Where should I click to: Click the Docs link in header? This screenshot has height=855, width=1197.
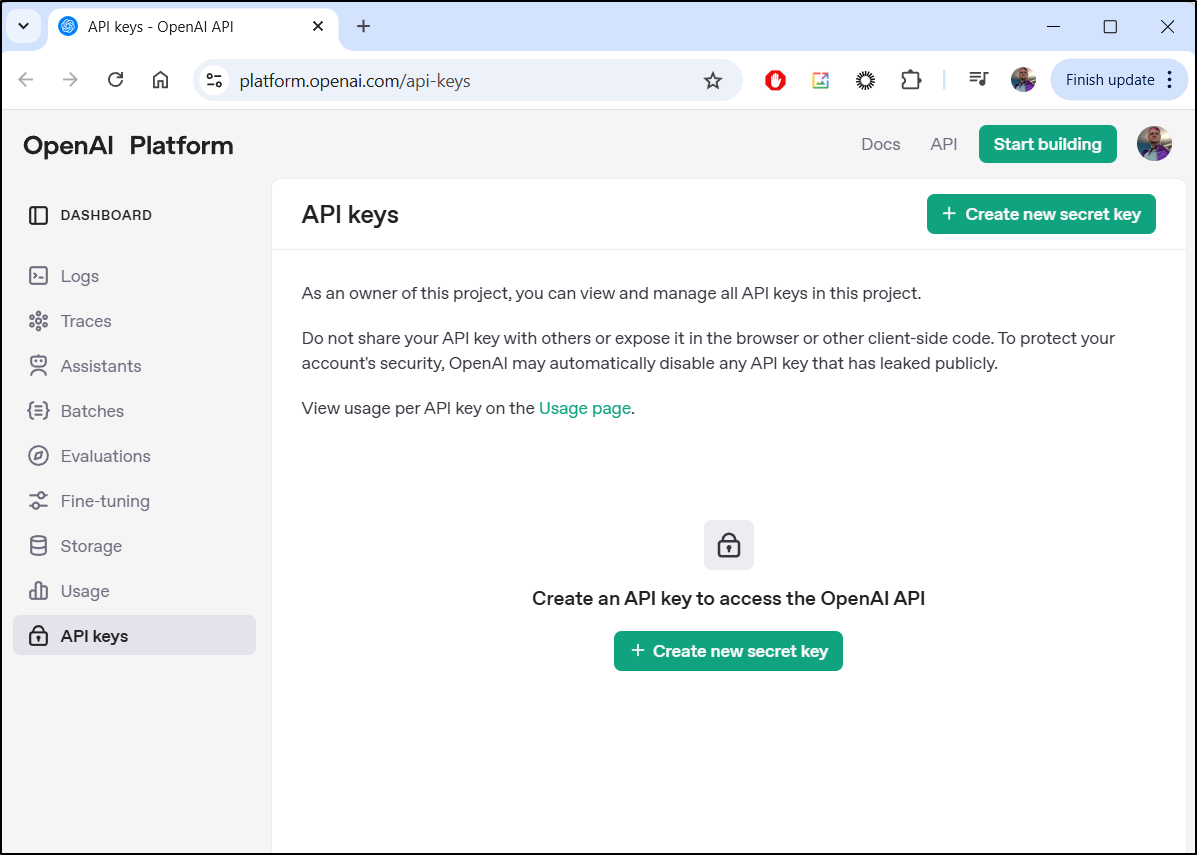pos(880,144)
